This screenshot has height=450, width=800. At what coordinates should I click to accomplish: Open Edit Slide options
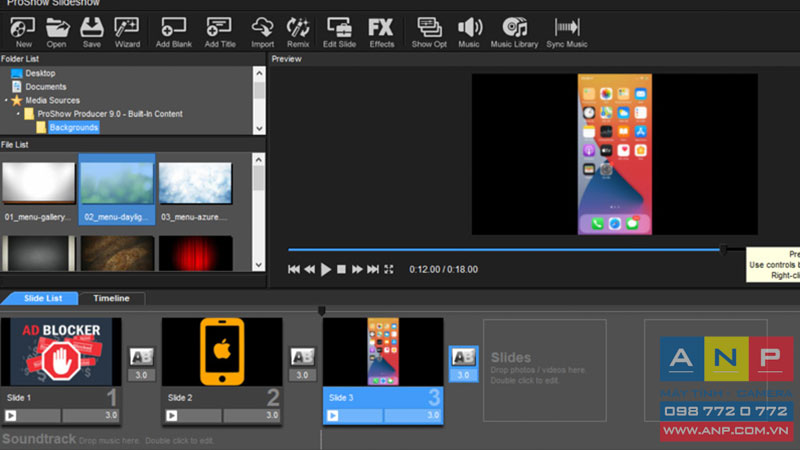tap(339, 32)
